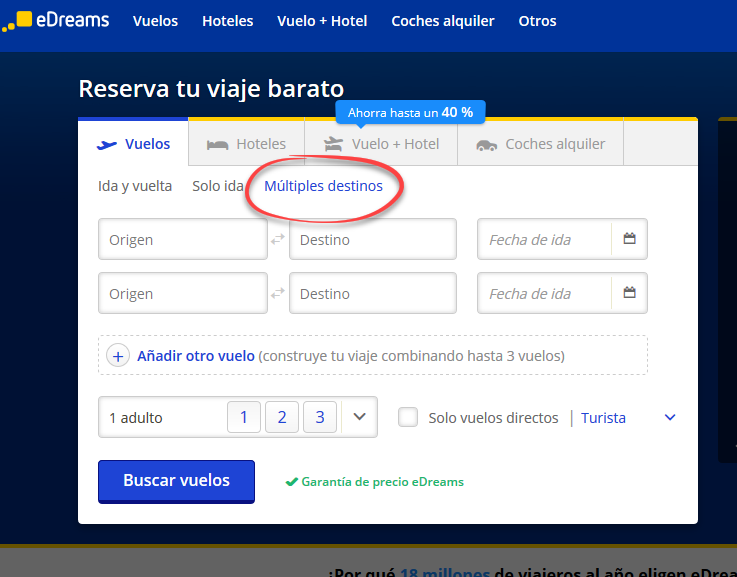Enable Solo vuelos directos checkbox
Viewport: 737px width, 577px height.
click(408, 417)
